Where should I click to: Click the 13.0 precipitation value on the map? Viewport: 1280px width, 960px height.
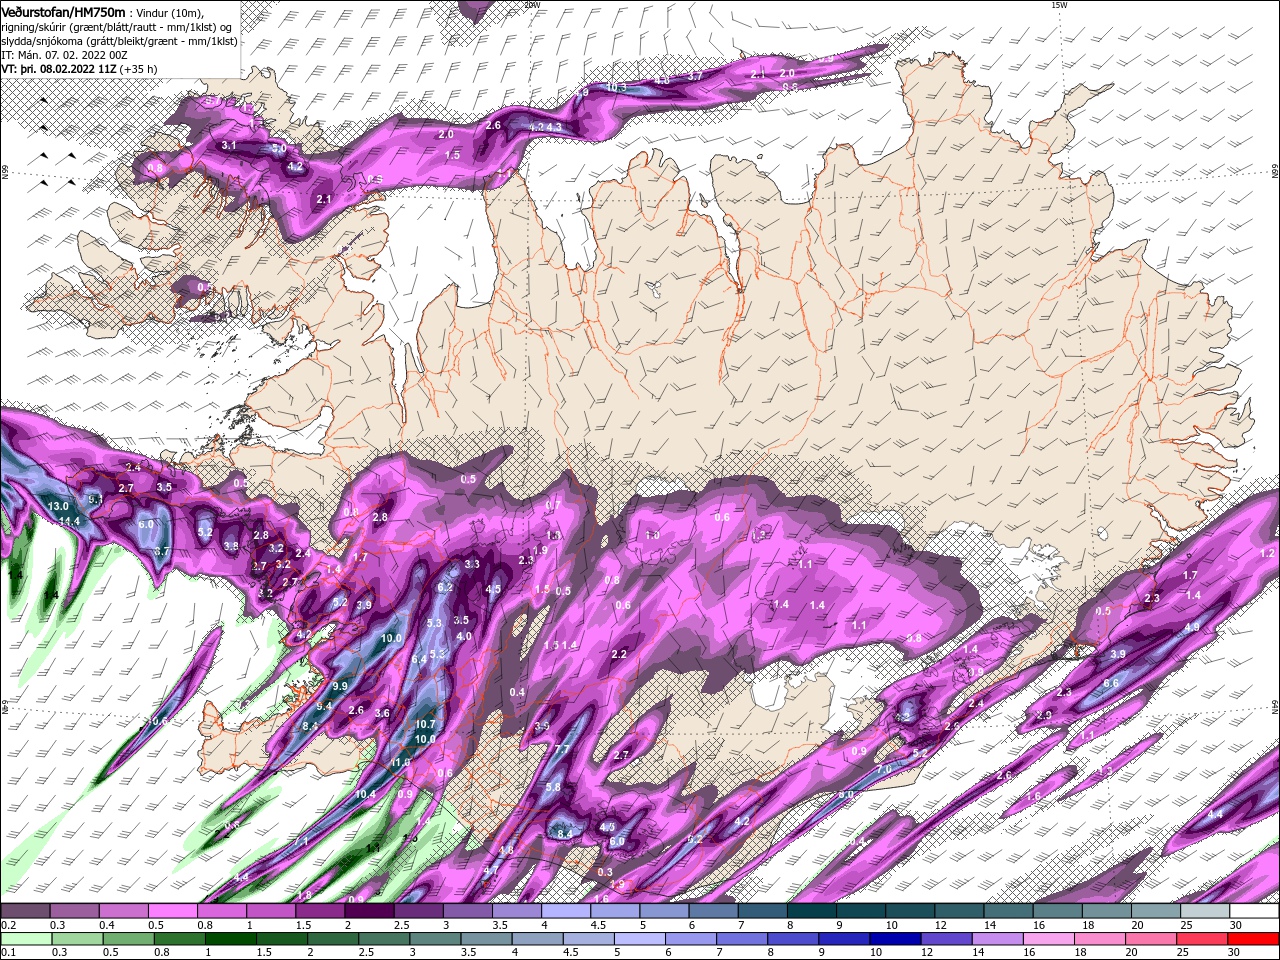click(x=59, y=507)
